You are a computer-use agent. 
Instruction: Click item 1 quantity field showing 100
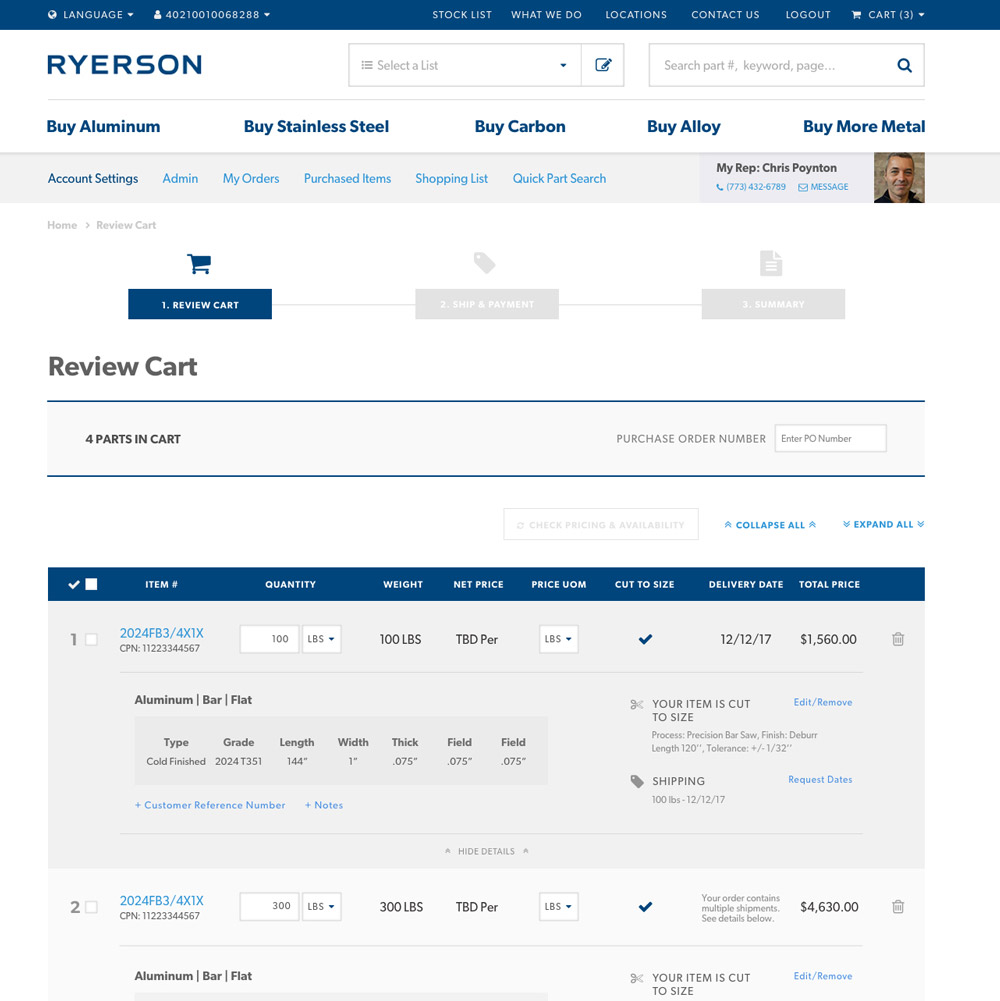(269, 639)
